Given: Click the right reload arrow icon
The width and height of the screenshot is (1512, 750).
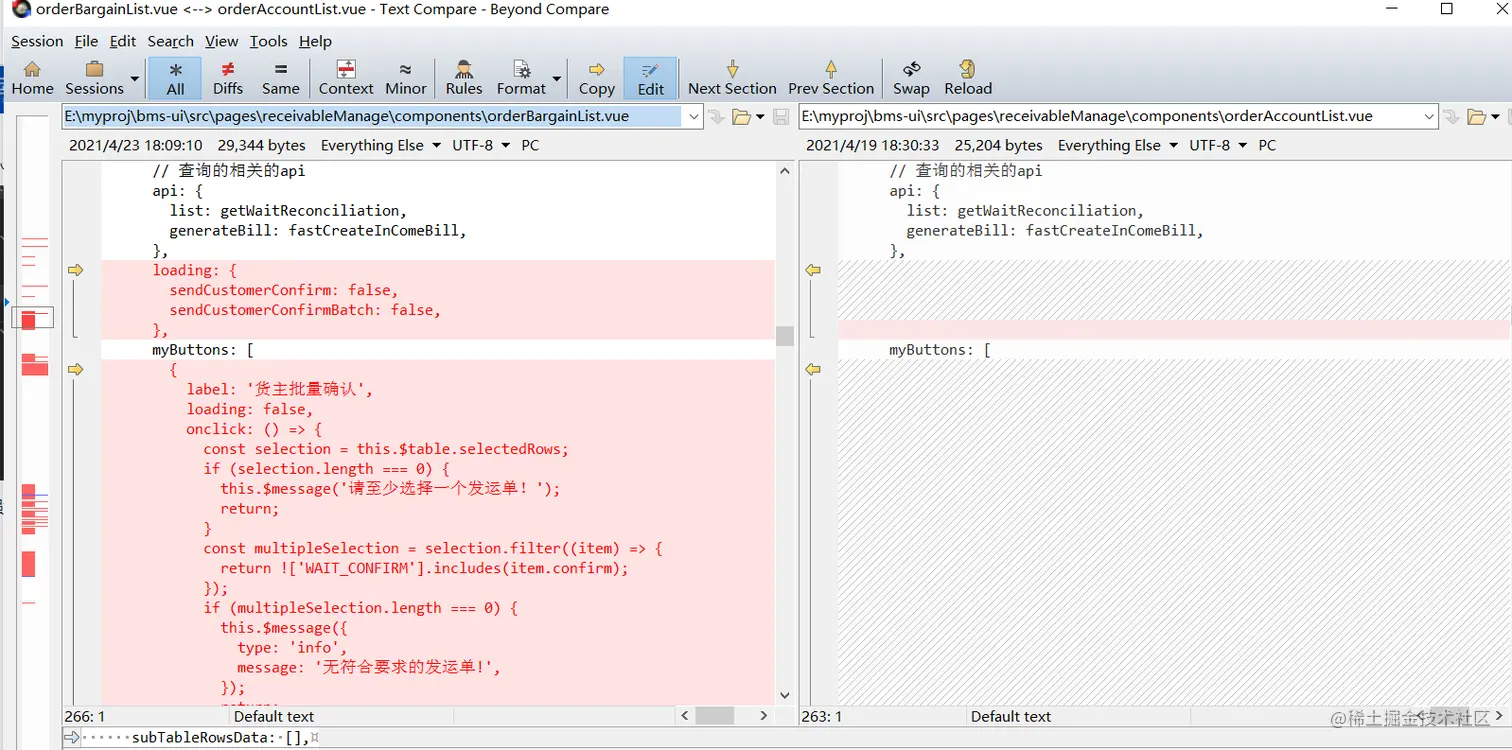Looking at the screenshot, I should coord(1452,117).
